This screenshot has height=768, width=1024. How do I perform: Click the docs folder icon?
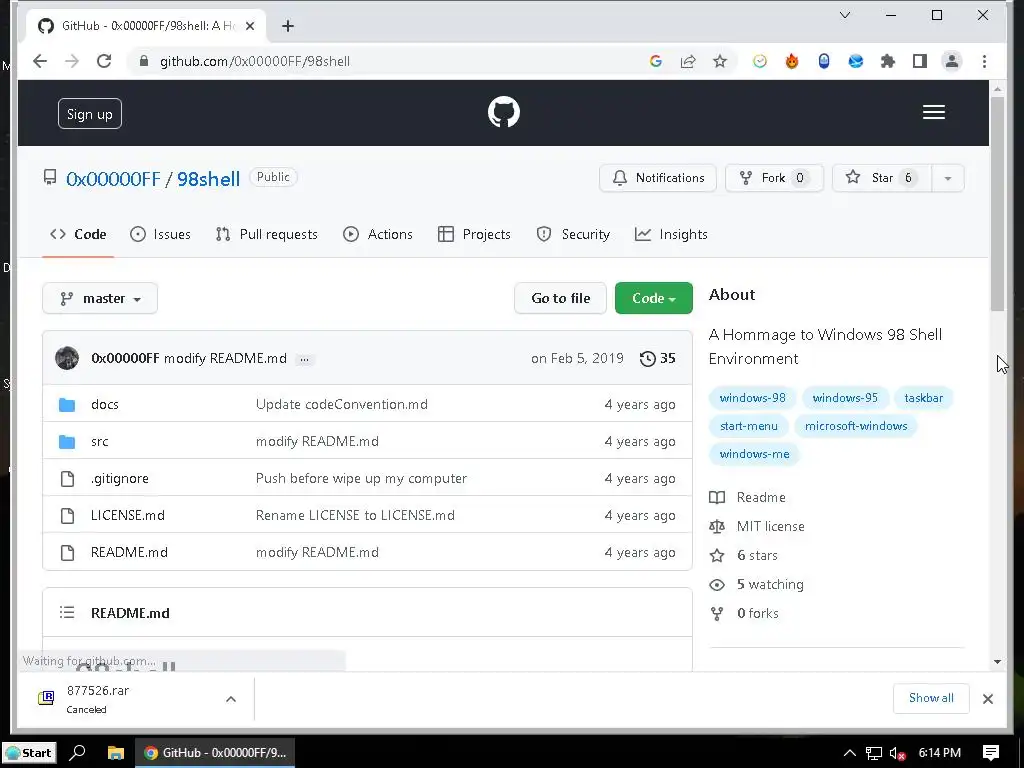click(x=67, y=405)
